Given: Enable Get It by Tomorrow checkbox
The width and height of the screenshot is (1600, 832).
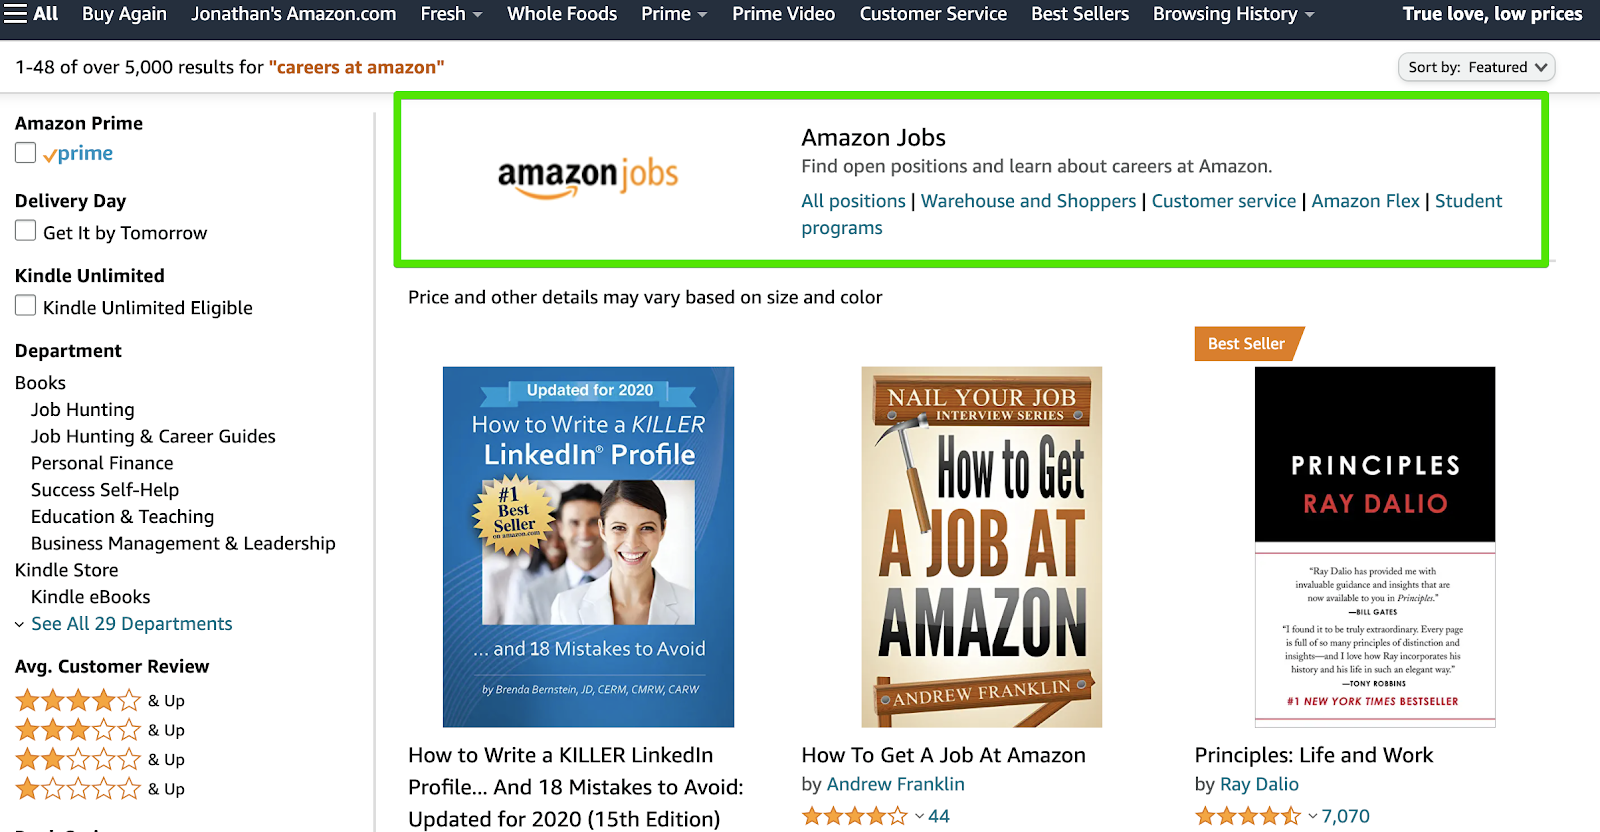Looking at the screenshot, I should pos(26,231).
